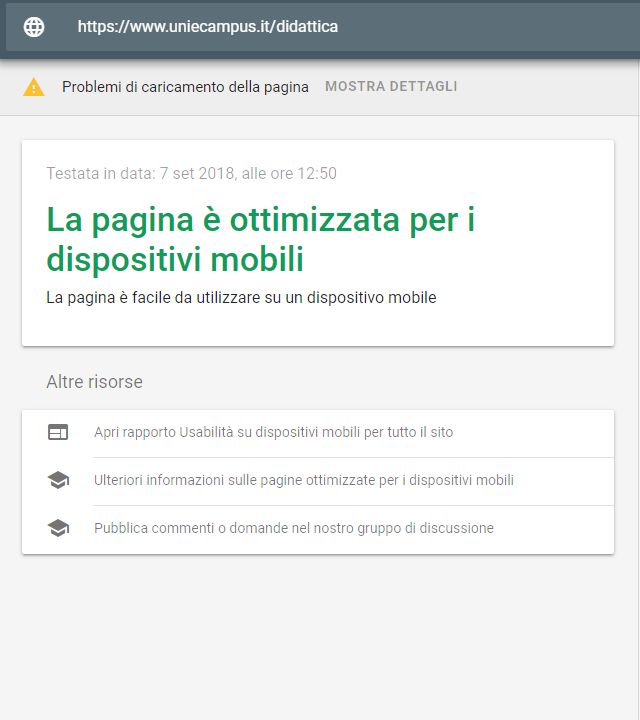Viewport: 640px width, 720px height.
Task: Click the yellow warning triangle icon
Action: tap(34, 87)
